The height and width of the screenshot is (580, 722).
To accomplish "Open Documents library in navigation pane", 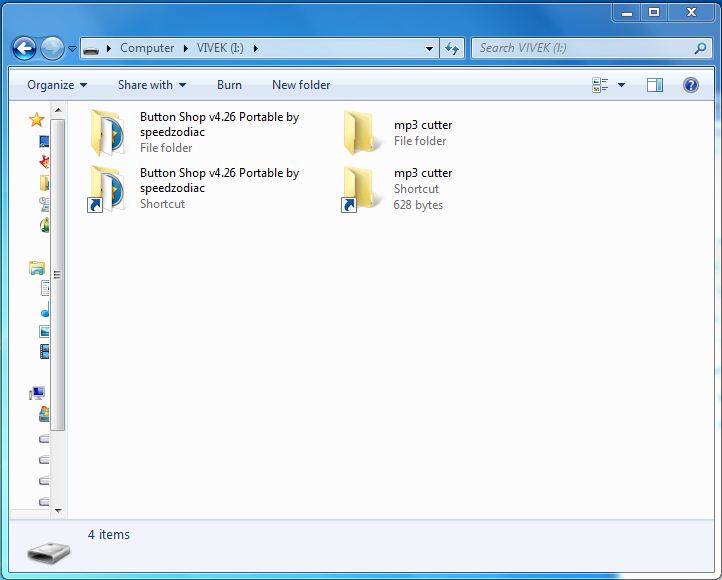I will tap(45, 288).
